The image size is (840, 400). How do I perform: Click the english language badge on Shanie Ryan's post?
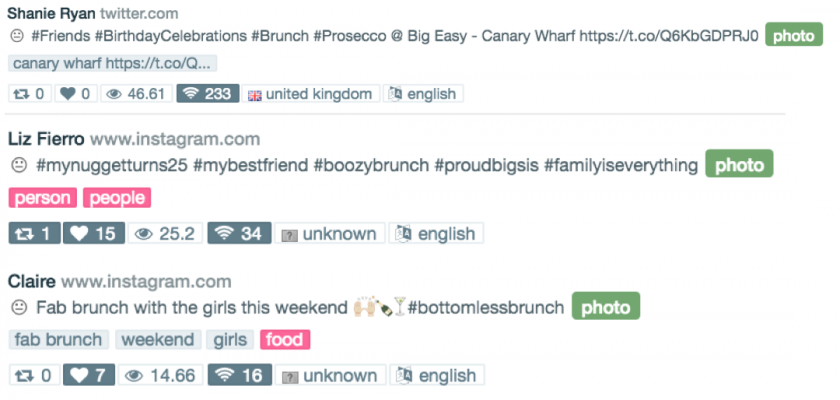pos(422,94)
